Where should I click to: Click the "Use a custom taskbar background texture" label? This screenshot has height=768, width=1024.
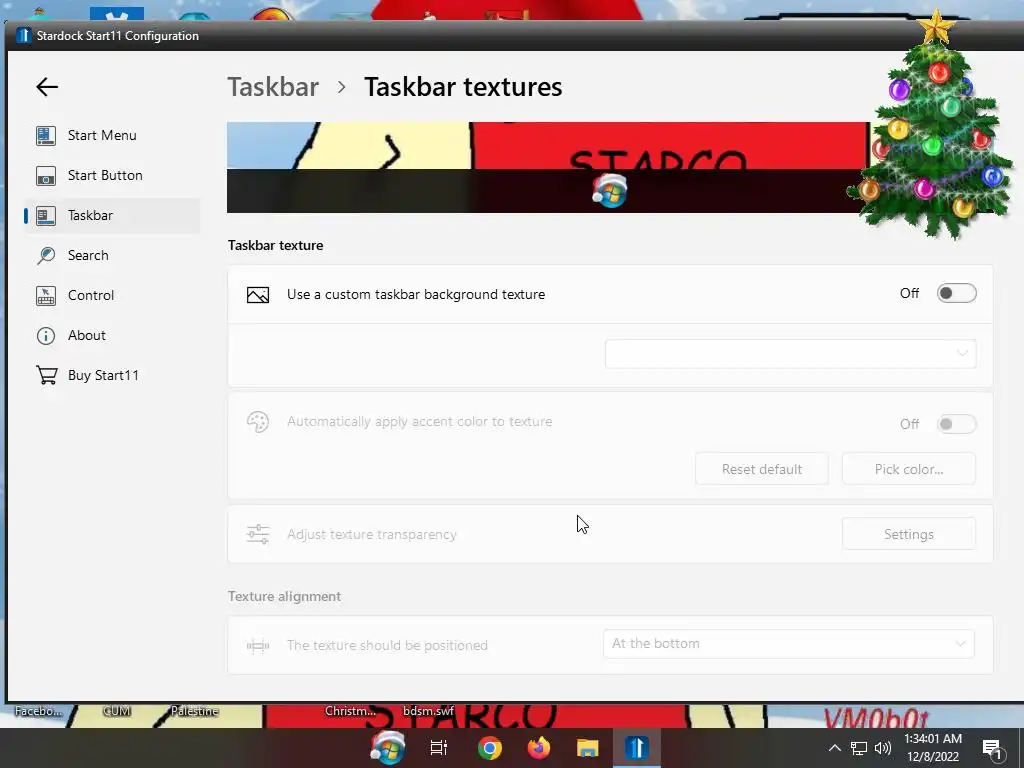tap(416, 295)
